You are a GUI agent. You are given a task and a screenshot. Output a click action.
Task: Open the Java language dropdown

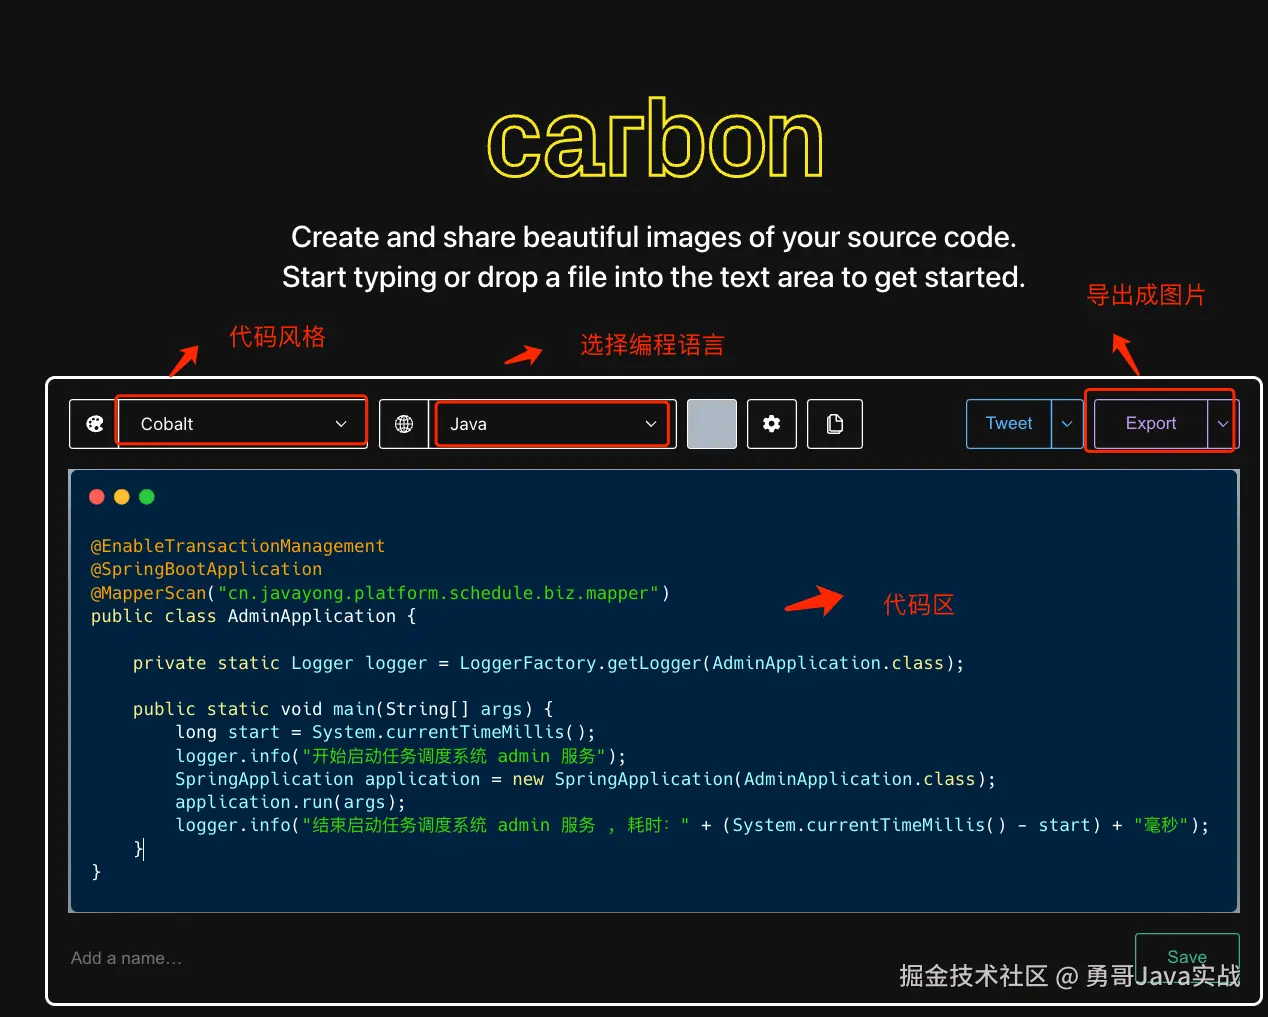pyautogui.click(x=553, y=424)
